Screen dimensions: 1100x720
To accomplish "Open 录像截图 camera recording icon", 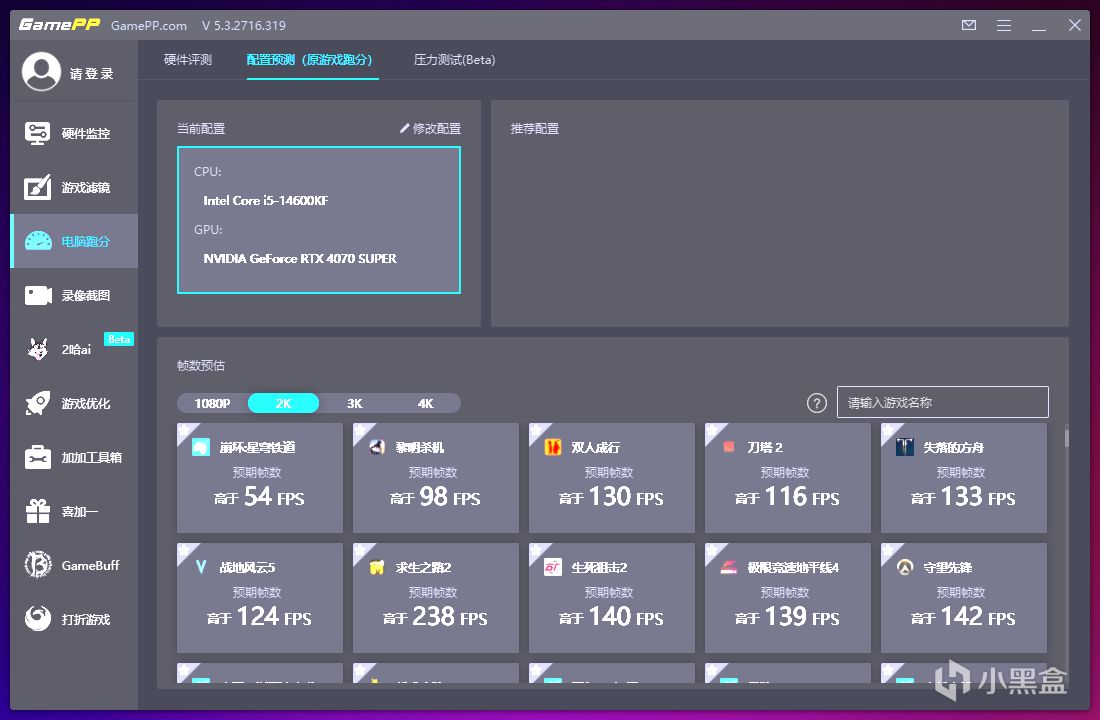I will (x=38, y=295).
